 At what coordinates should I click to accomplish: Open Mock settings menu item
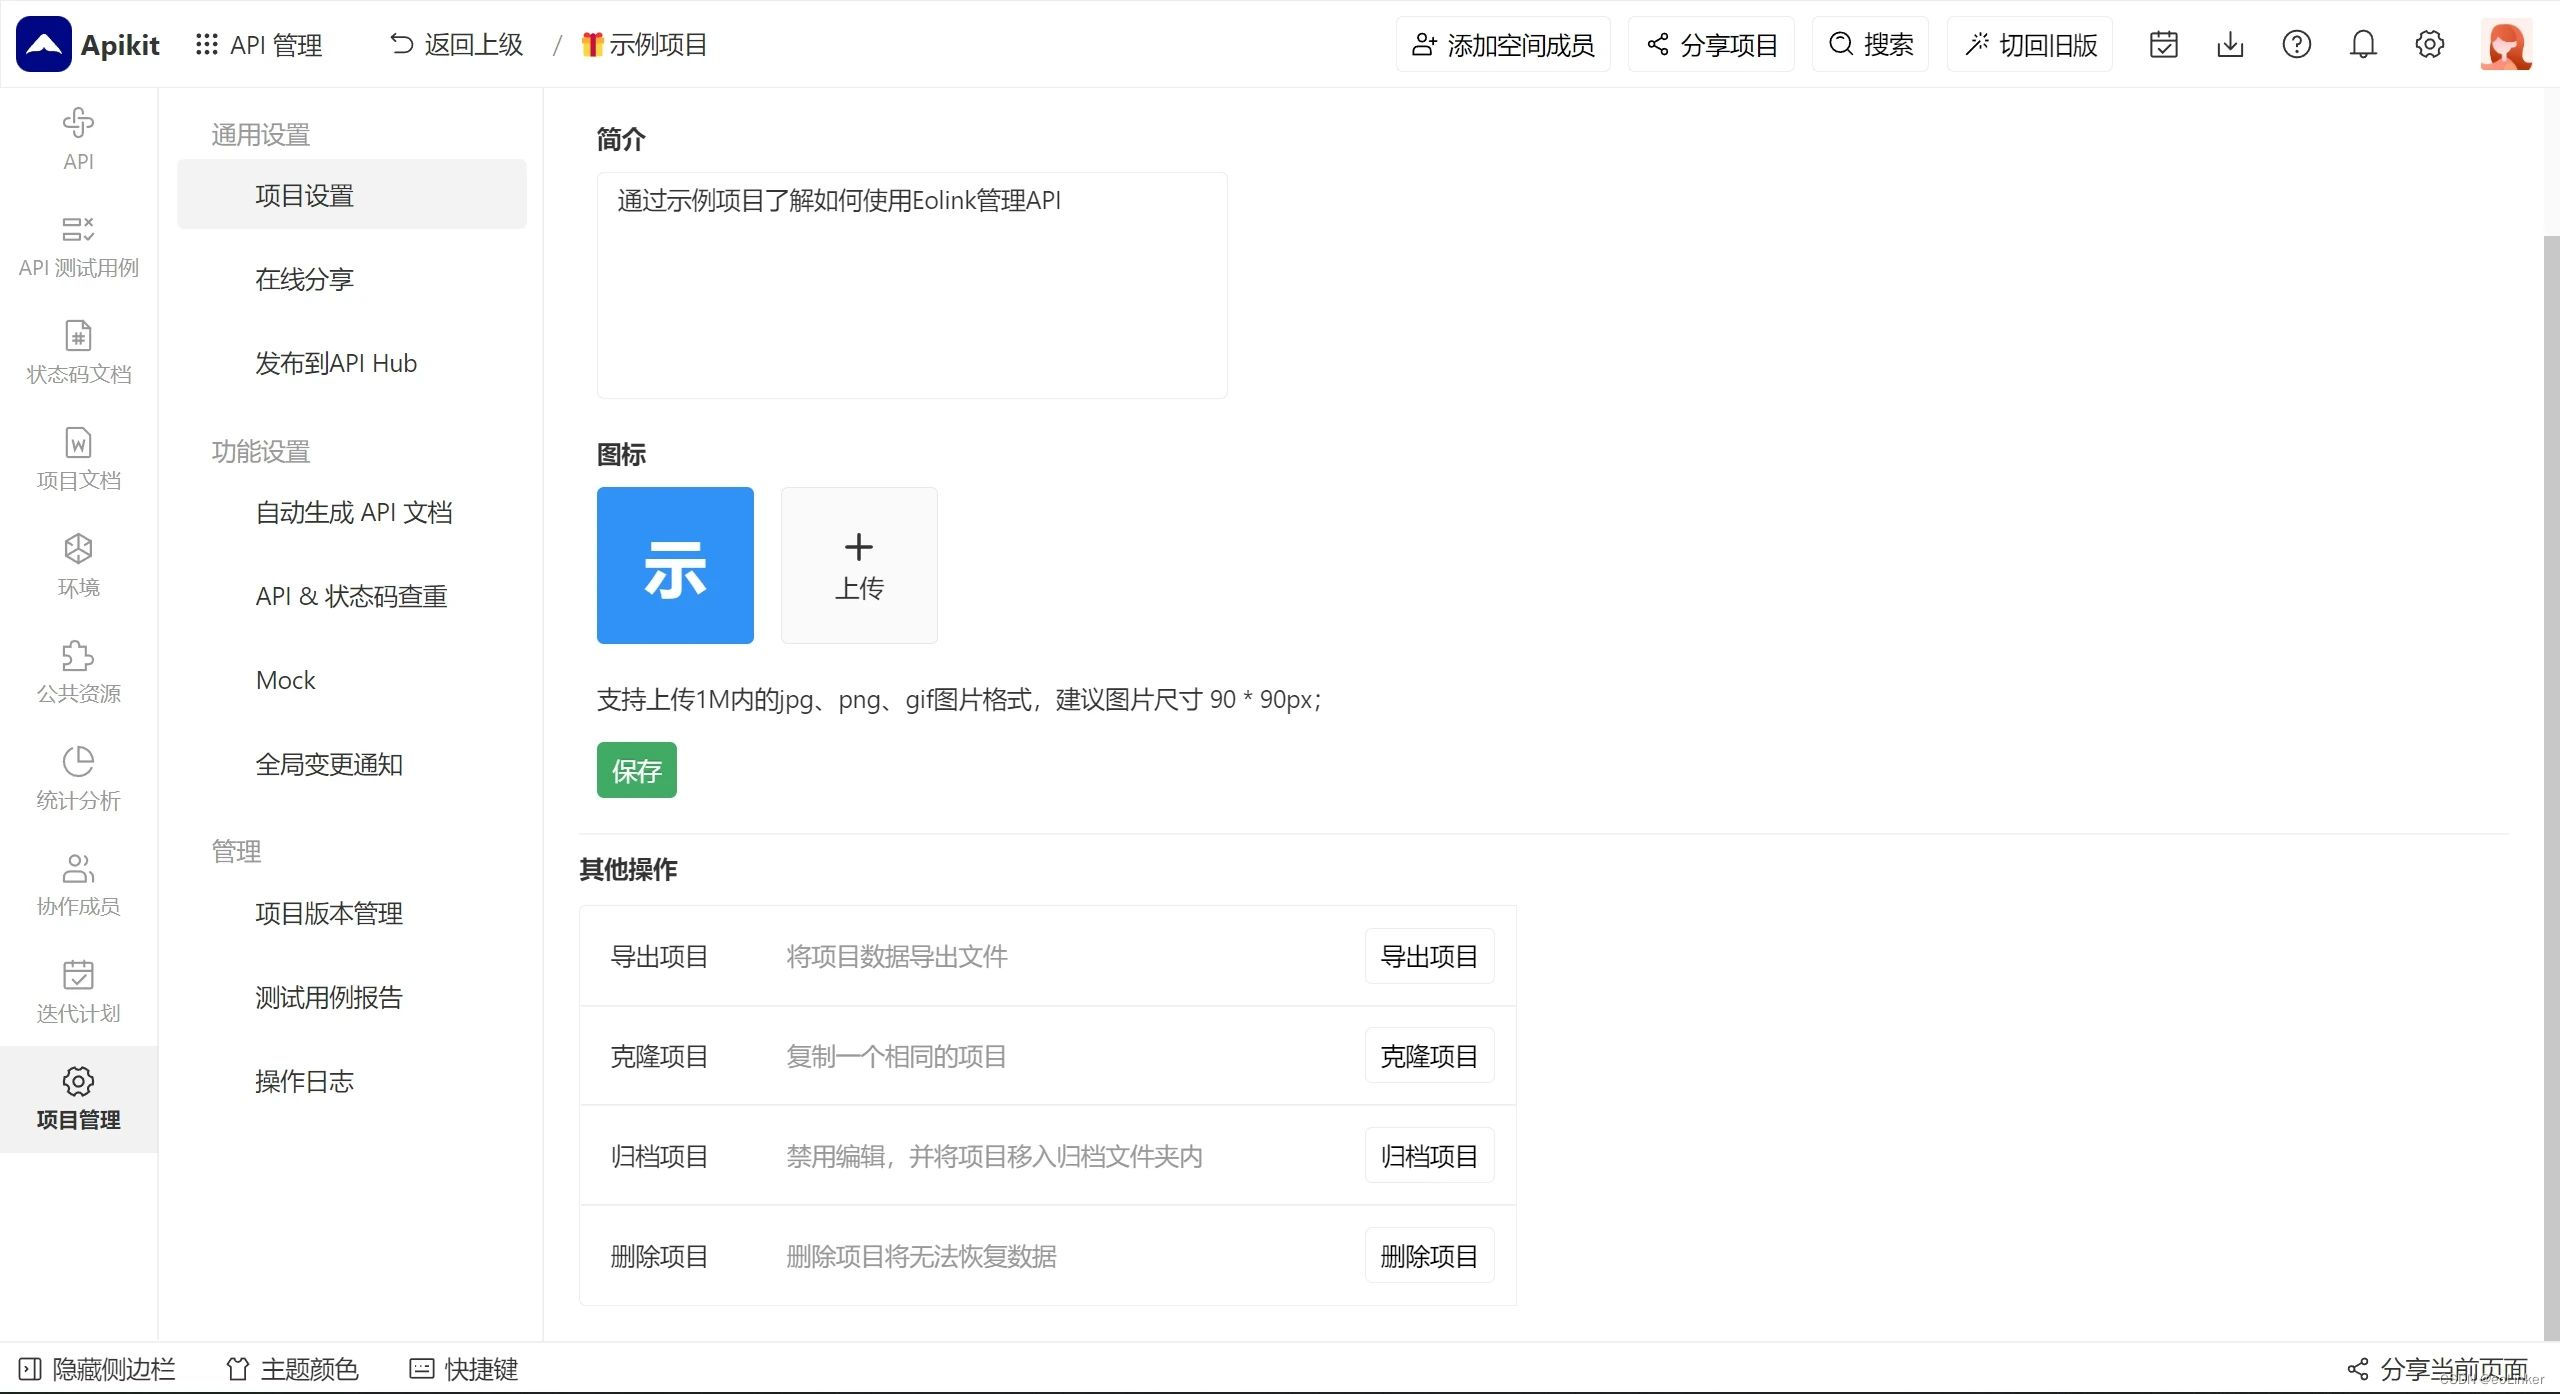[285, 680]
